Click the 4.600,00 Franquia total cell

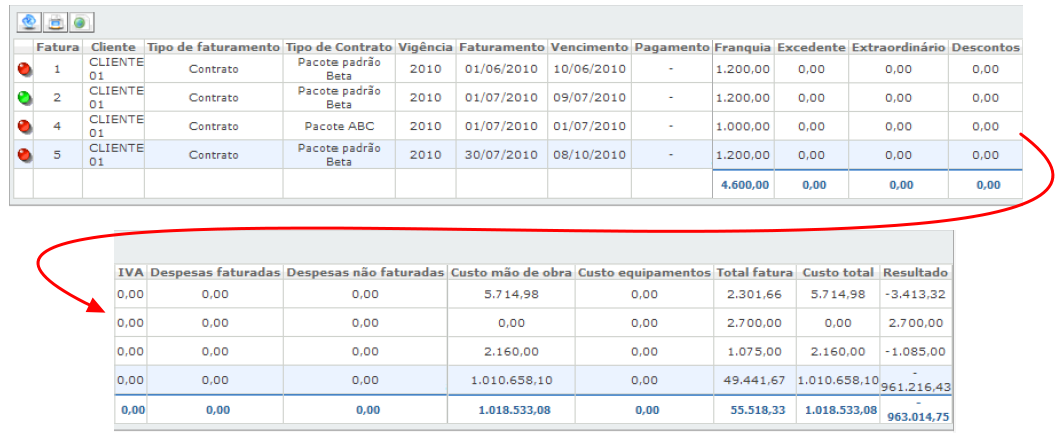pos(742,184)
